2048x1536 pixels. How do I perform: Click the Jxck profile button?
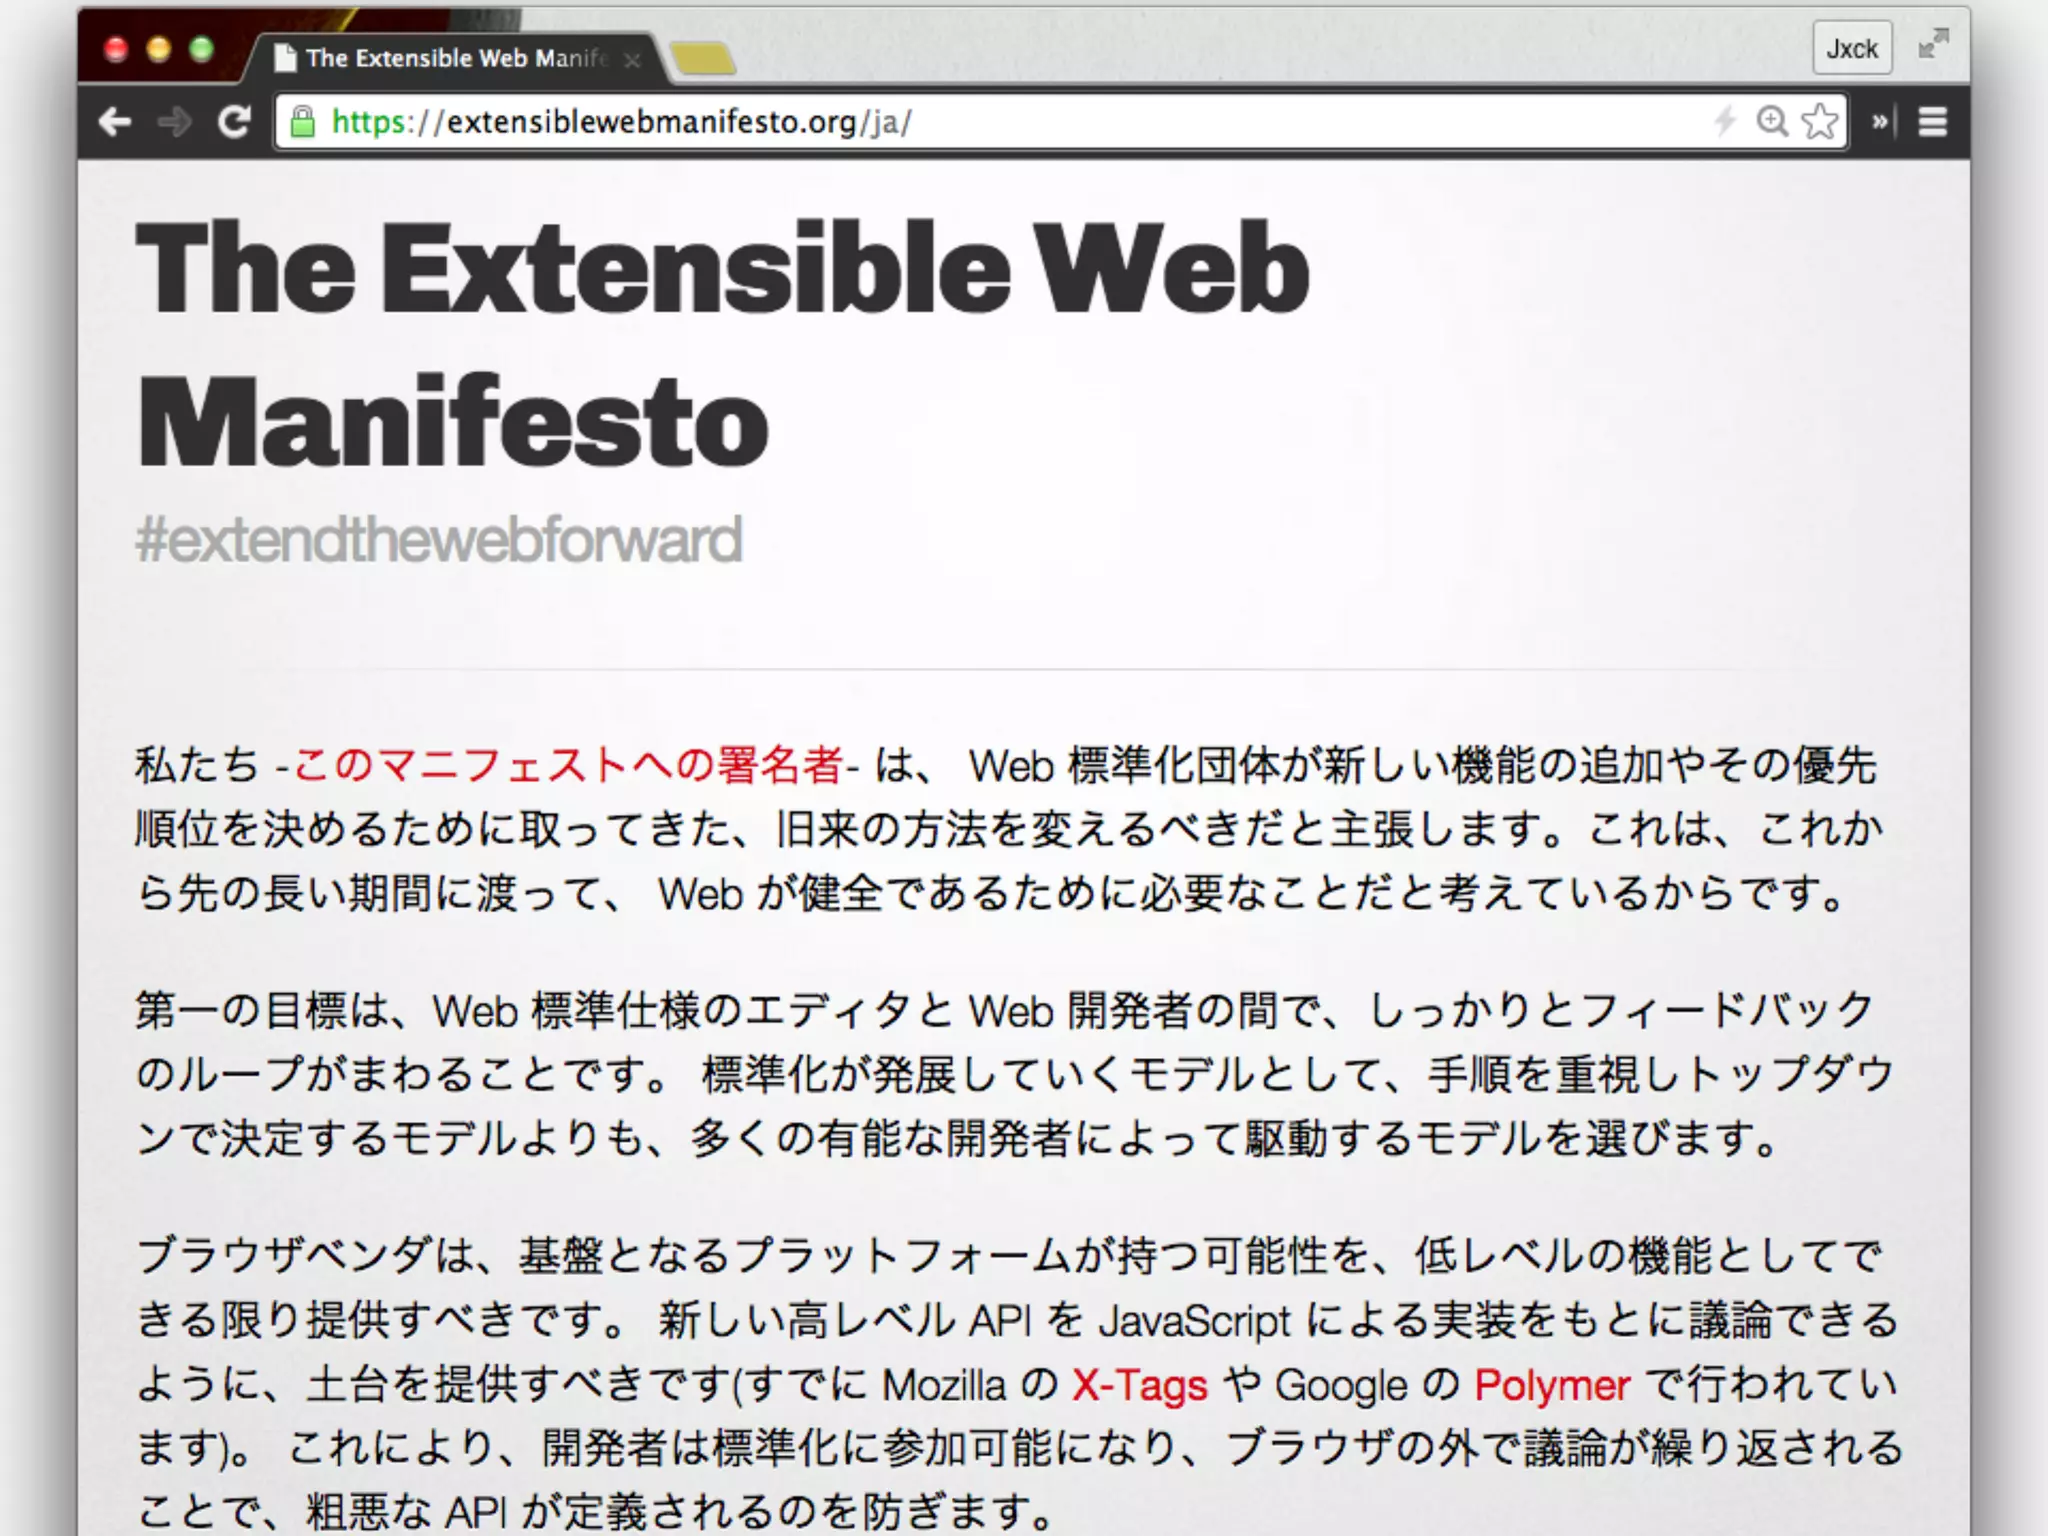tap(1852, 48)
